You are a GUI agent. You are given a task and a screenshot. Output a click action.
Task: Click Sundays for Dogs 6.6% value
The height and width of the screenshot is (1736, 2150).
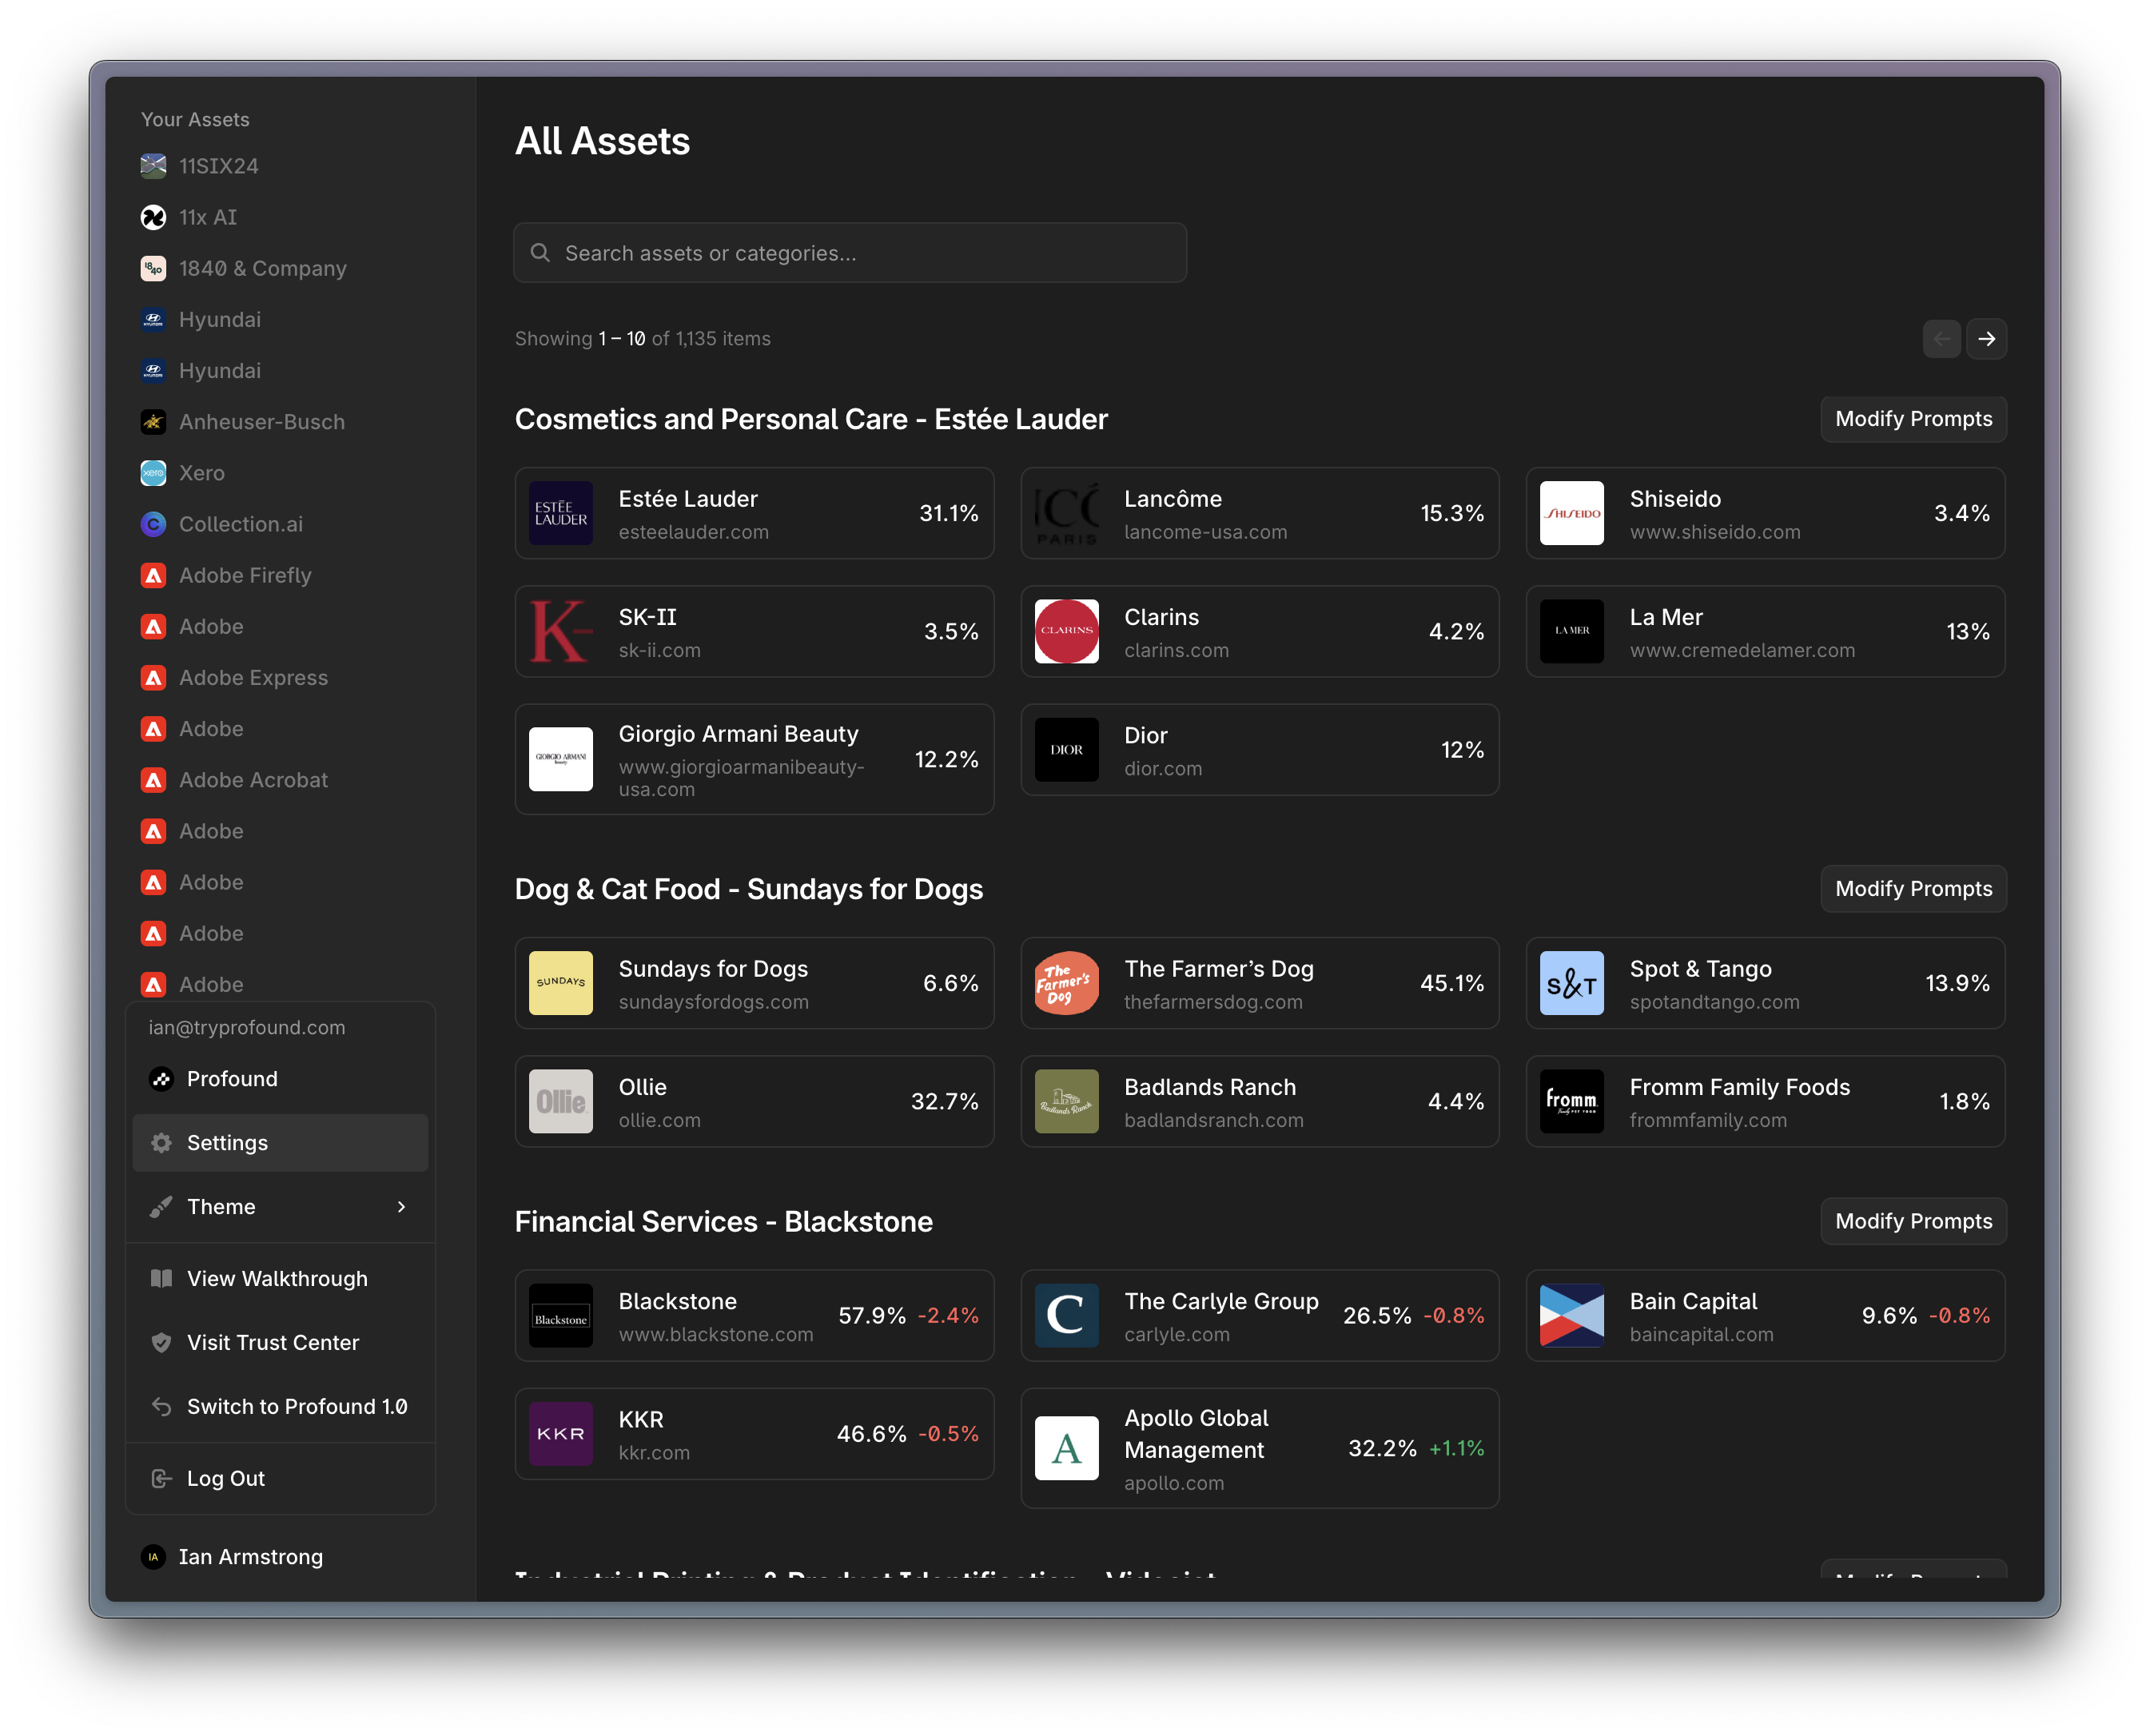[x=950, y=983]
